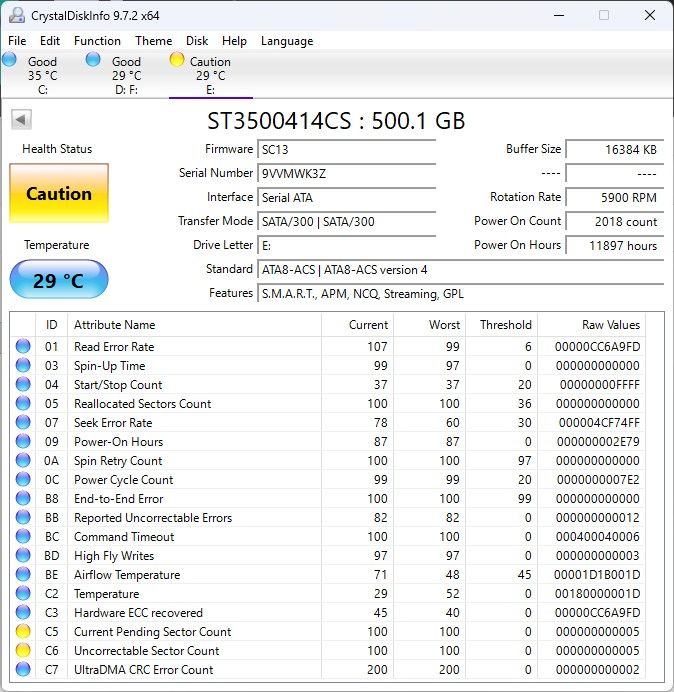Click the ID column header
The image size is (674, 692).
[51, 325]
